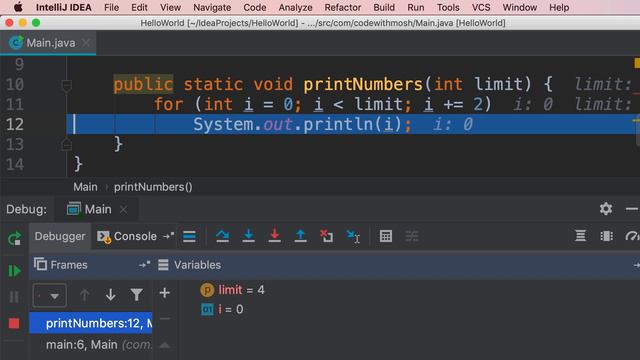The height and width of the screenshot is (360, 640).
Task: Click line number 10 in the gutter
Action: coord(15,84)
